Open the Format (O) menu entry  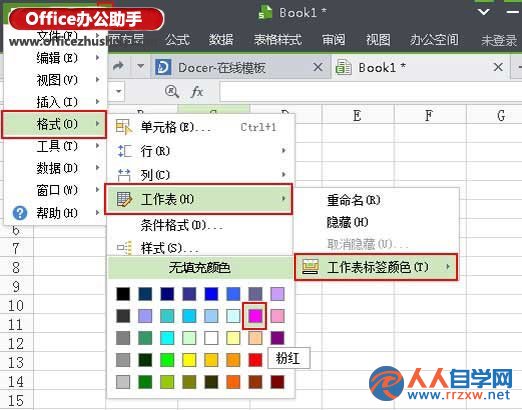[54, 124]
